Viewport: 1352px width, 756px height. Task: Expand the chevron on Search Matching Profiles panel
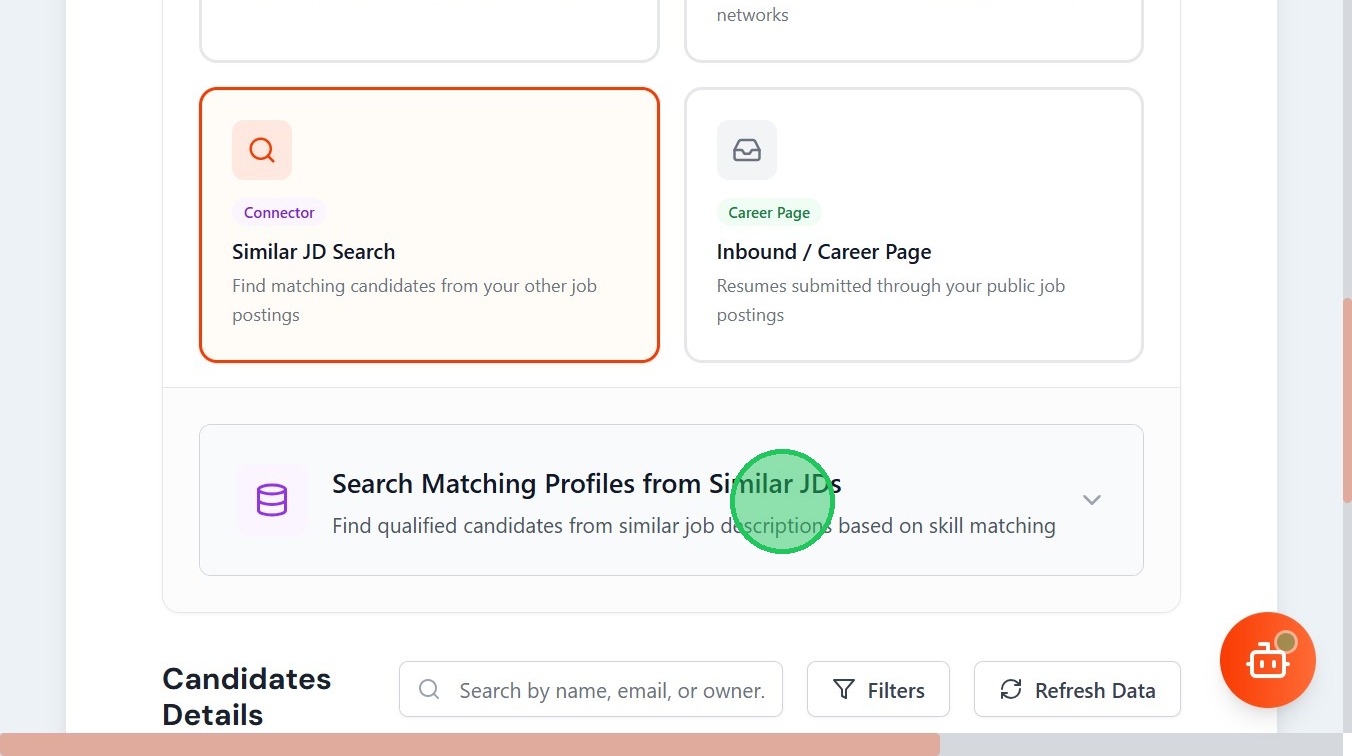1092,500
